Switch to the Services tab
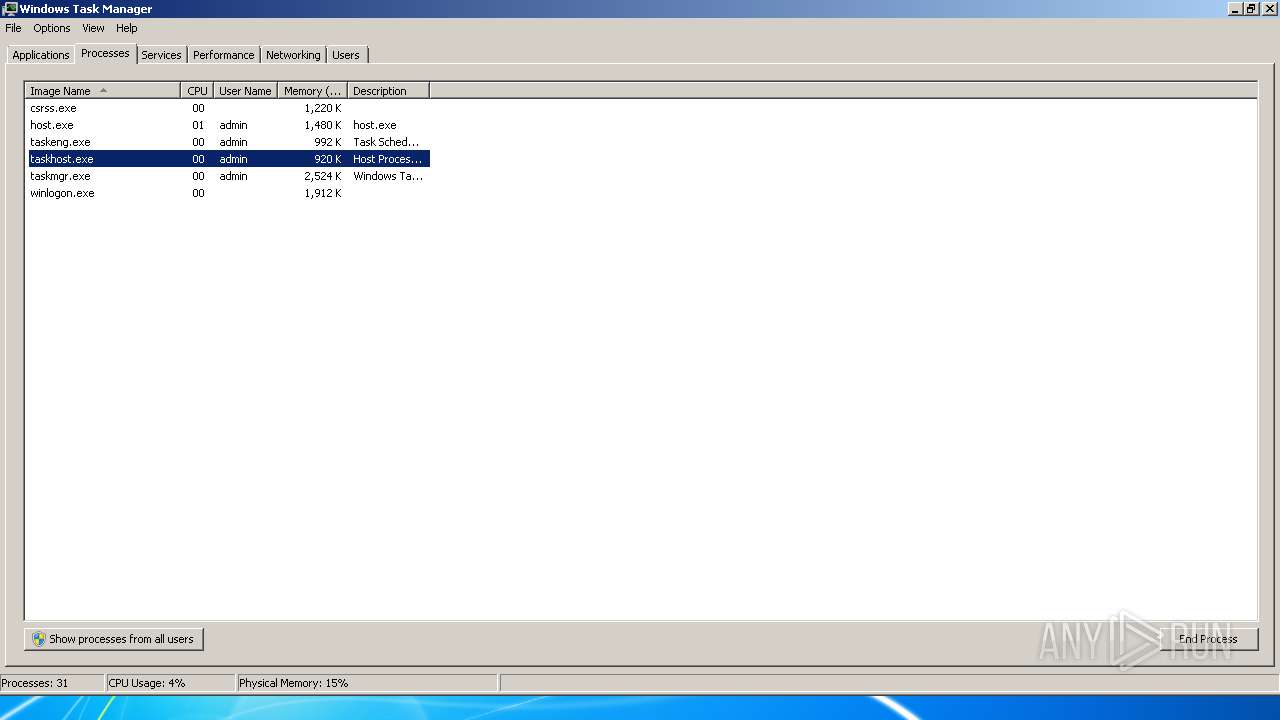This screenshot has width=1280, height=720. point(161,55)
